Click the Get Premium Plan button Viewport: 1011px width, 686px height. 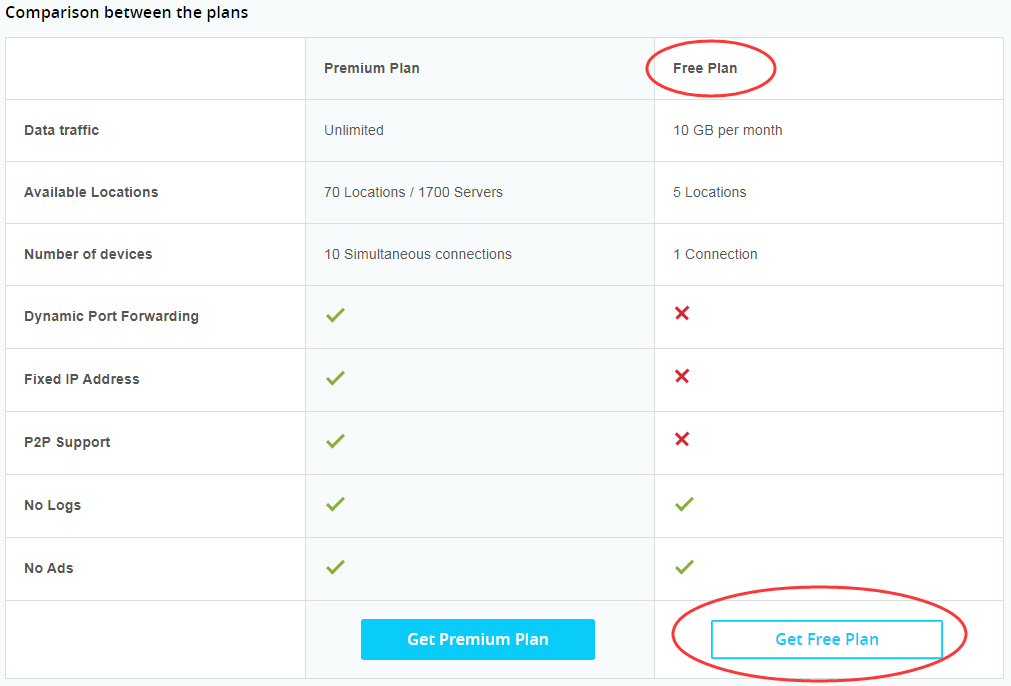click(x=478, y=639)
